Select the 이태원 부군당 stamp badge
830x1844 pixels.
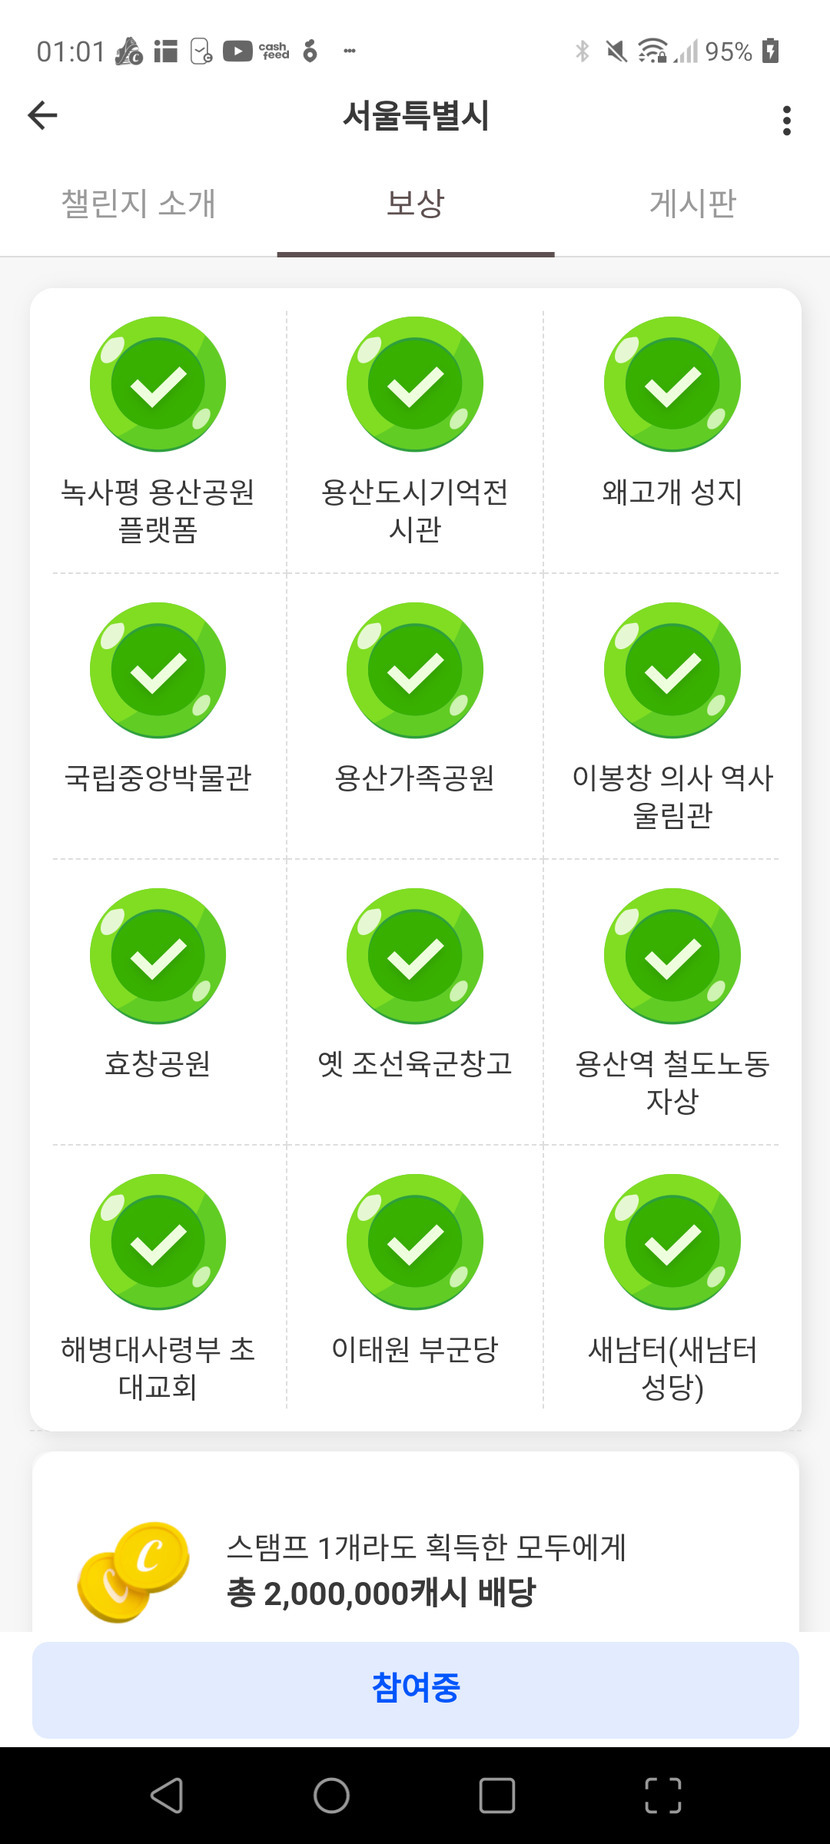coord(415,1243)
